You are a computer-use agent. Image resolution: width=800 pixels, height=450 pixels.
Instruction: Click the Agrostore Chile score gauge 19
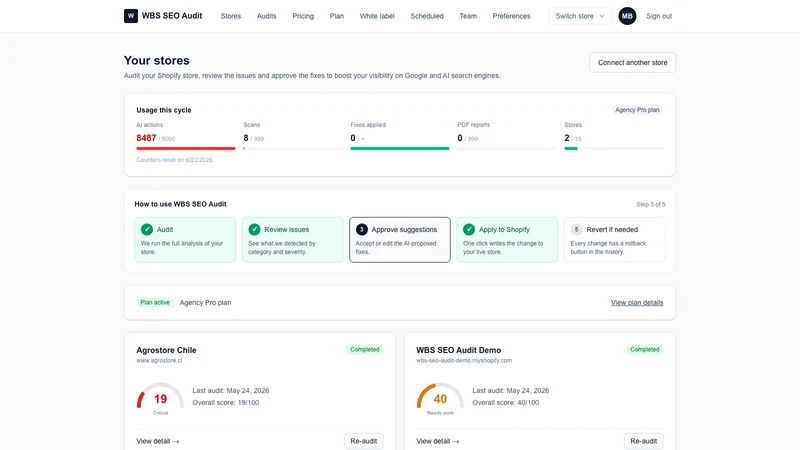click(x=160, y=398)
